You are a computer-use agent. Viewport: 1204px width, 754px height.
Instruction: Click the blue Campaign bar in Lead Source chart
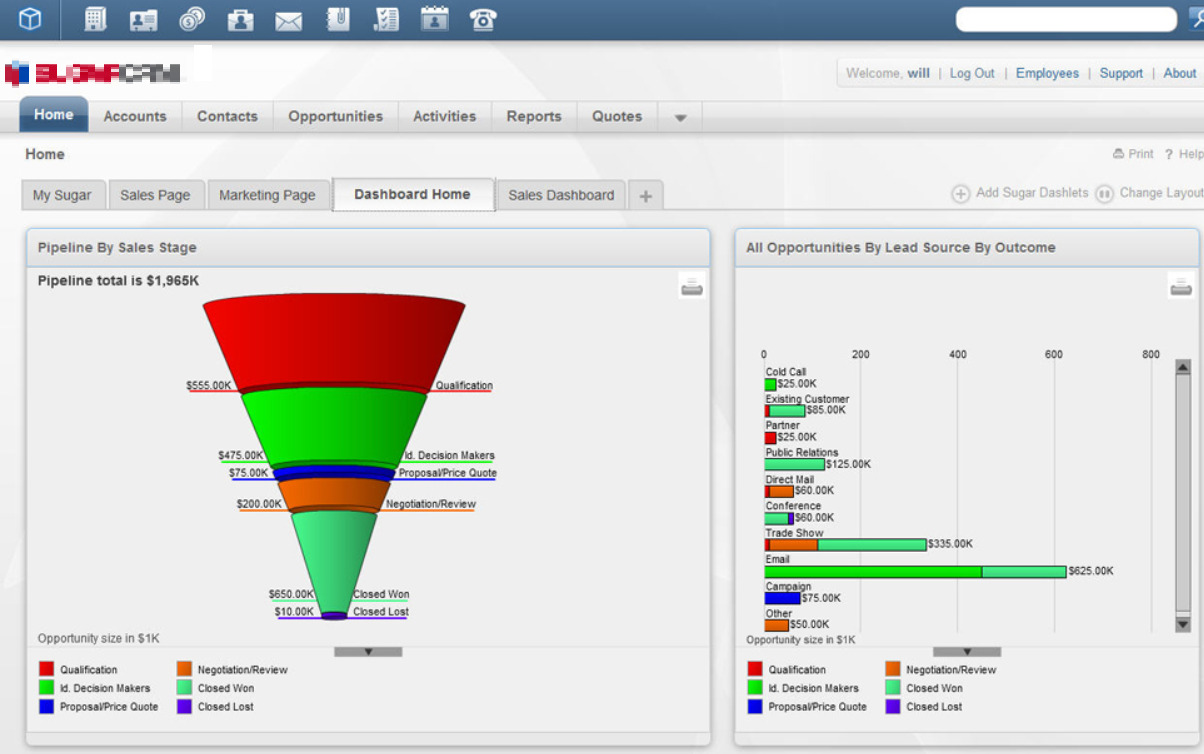tap(783, 598)
